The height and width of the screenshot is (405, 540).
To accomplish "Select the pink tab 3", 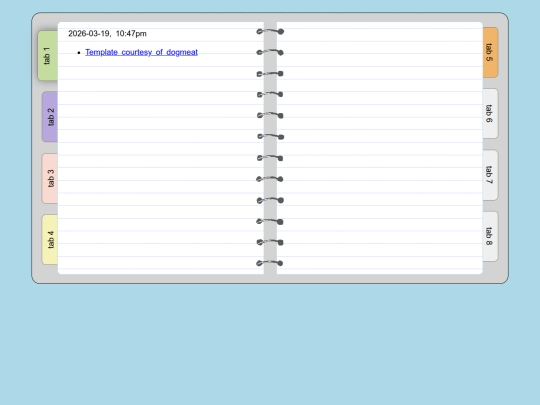I will click(x=50, y=178).
